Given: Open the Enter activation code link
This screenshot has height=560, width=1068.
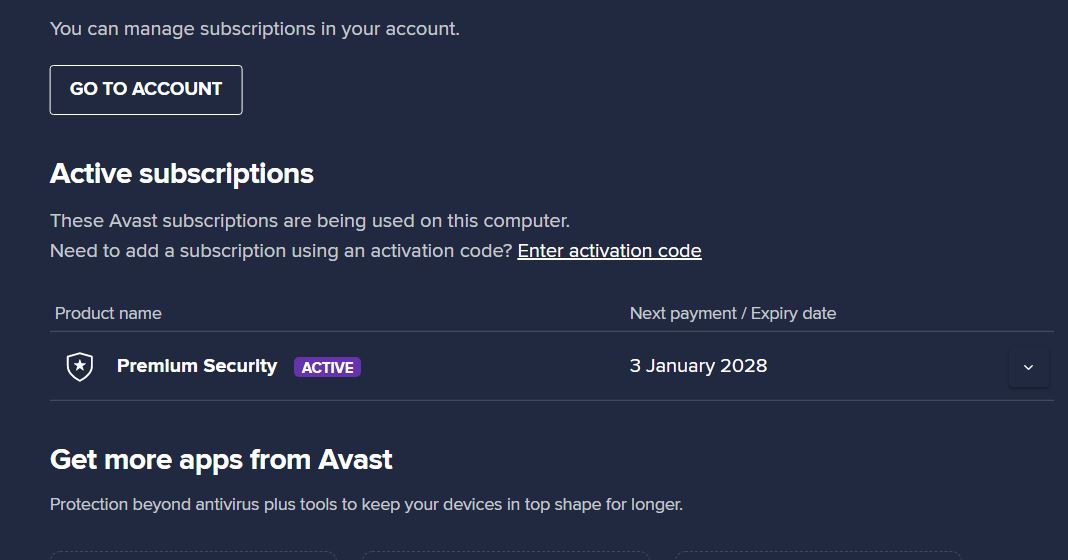Looking at the screenshot, I should (609, 251).
